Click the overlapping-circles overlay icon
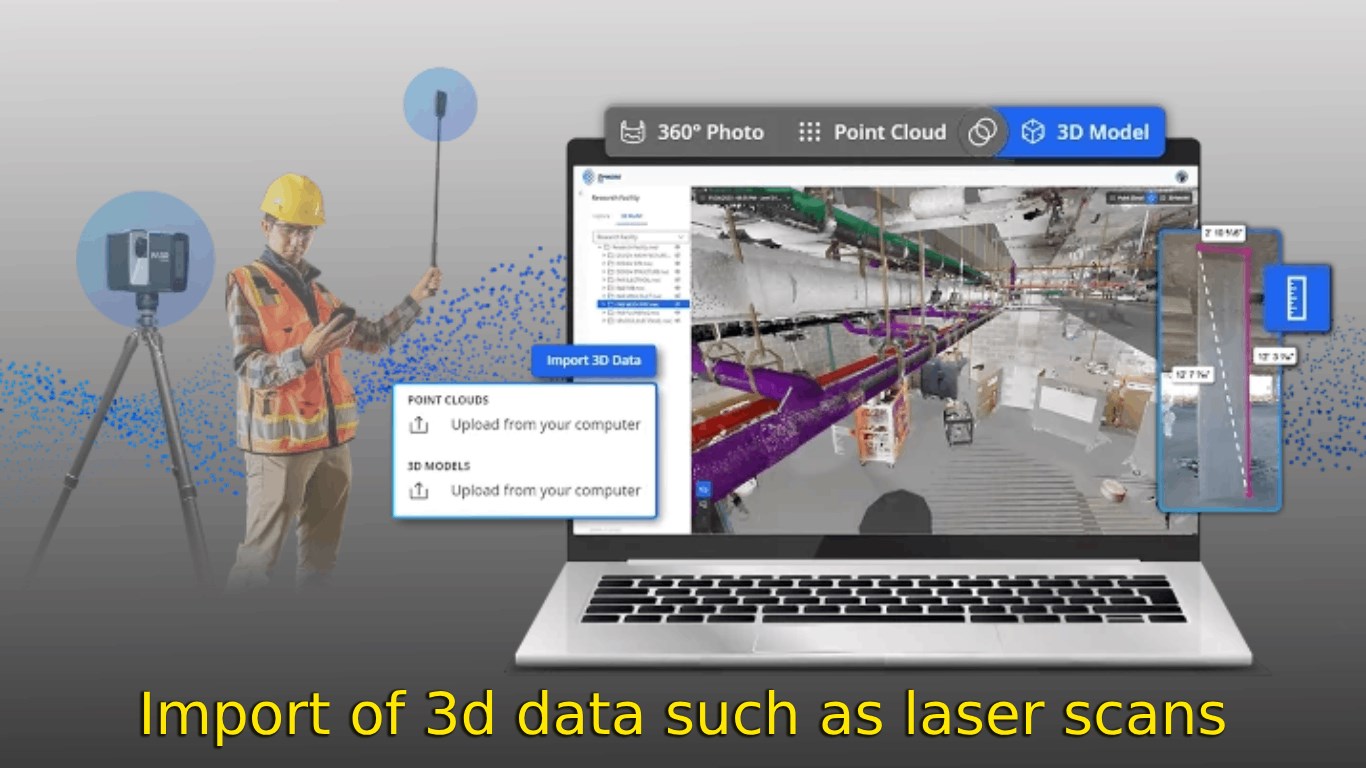 tap(982, 132)
